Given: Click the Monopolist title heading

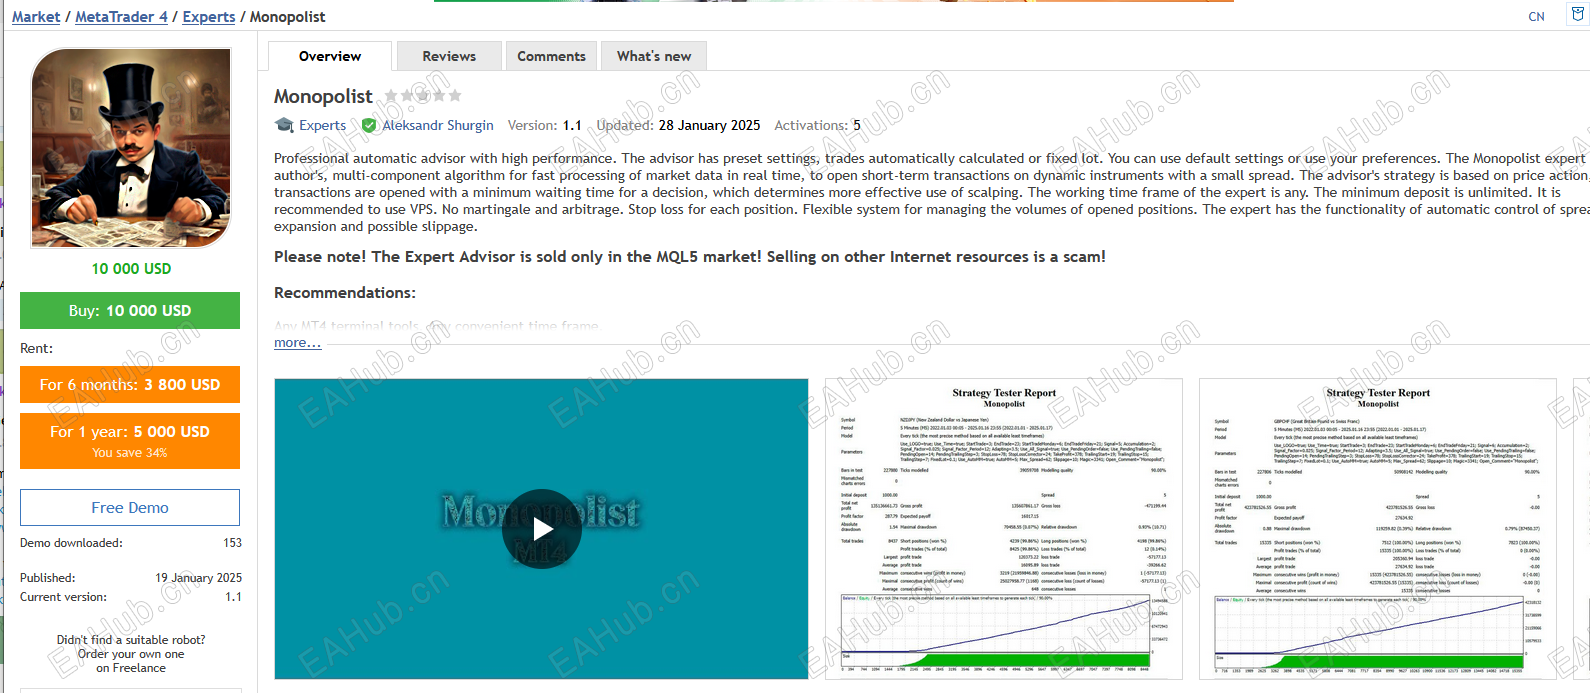Looking at the screenshot, I should coord(323,96).
